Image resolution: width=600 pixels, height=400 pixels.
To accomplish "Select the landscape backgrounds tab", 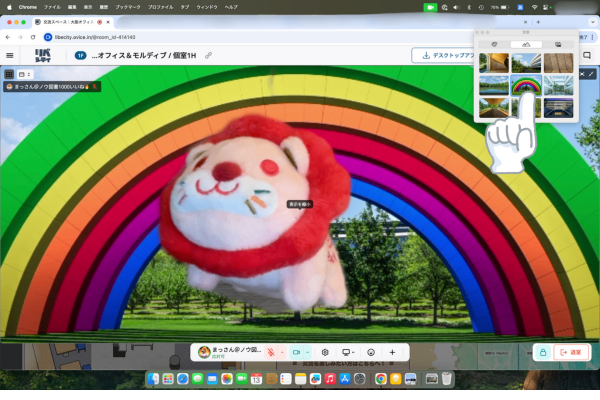I will 526,44.
